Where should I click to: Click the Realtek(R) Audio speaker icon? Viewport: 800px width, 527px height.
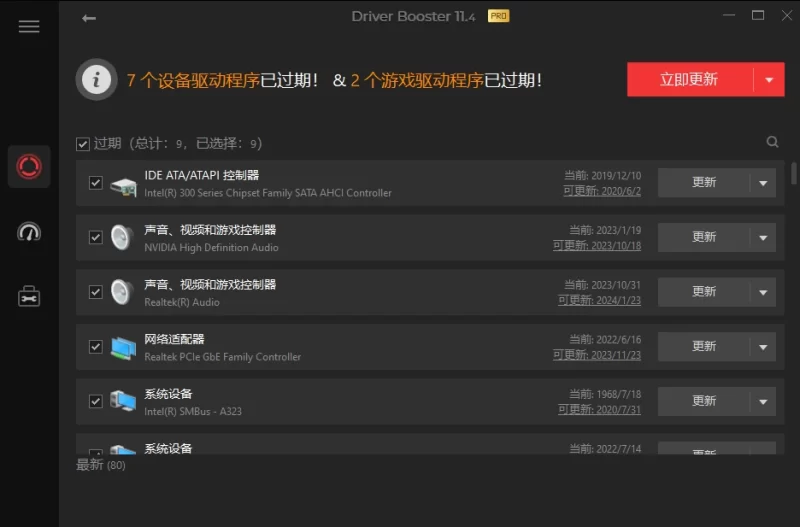click(x=122, y=292)
